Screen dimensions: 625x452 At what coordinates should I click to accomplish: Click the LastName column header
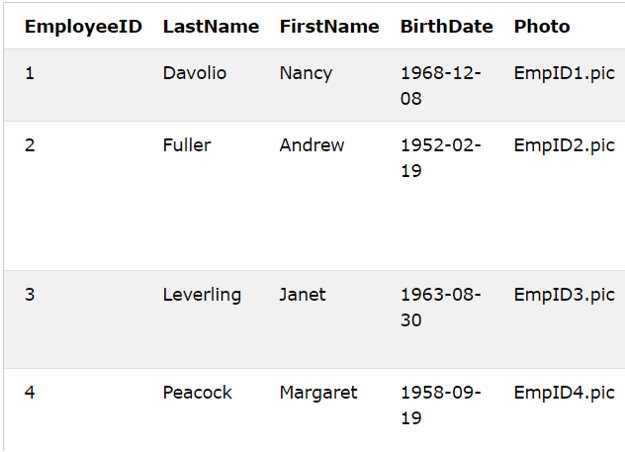coord(210,27)
